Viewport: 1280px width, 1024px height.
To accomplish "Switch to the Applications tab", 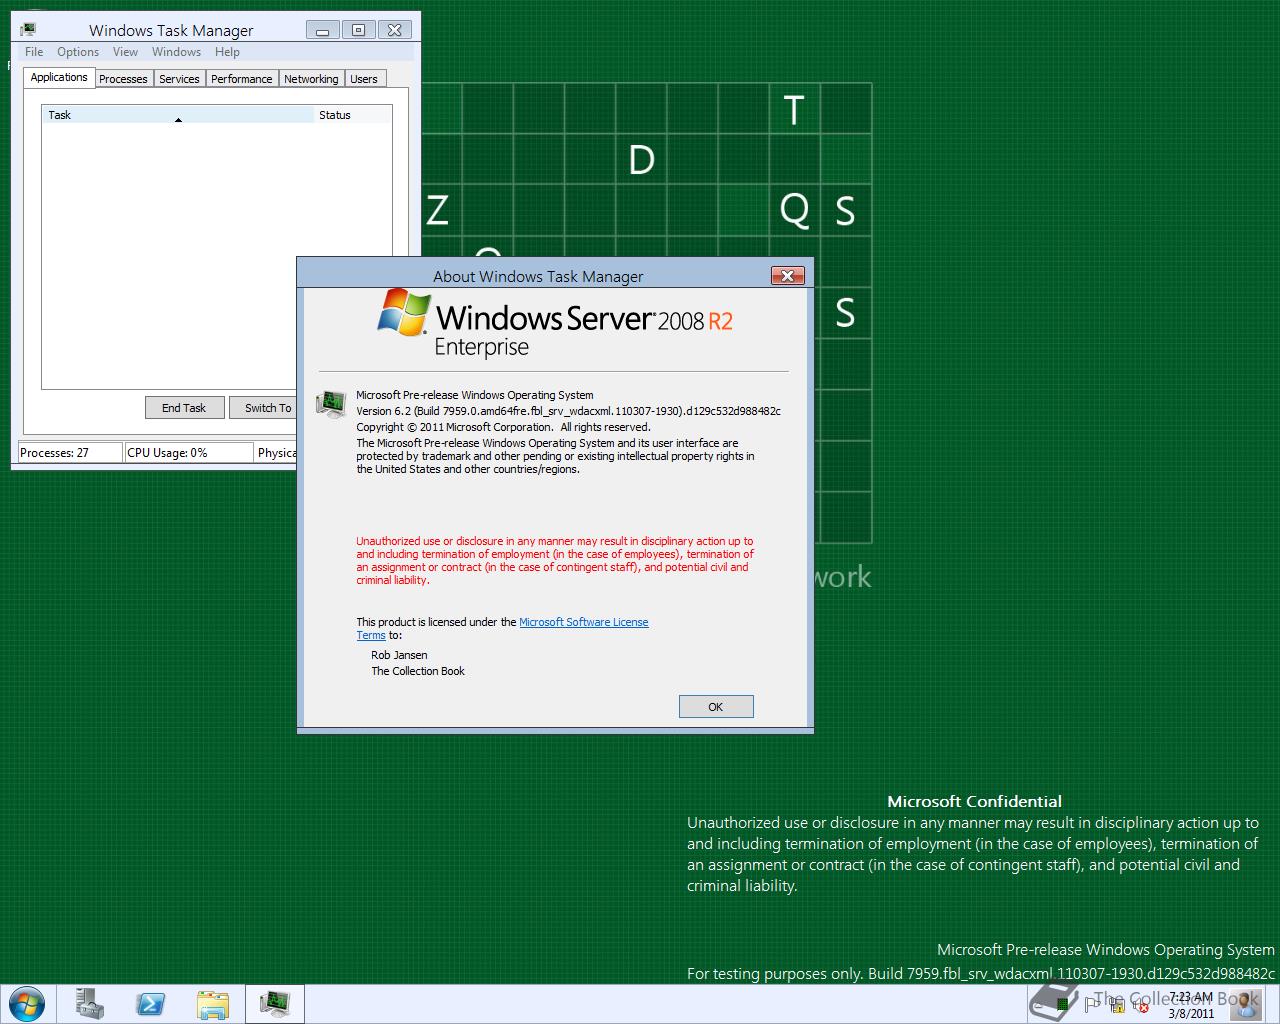I will pos(59,77).
